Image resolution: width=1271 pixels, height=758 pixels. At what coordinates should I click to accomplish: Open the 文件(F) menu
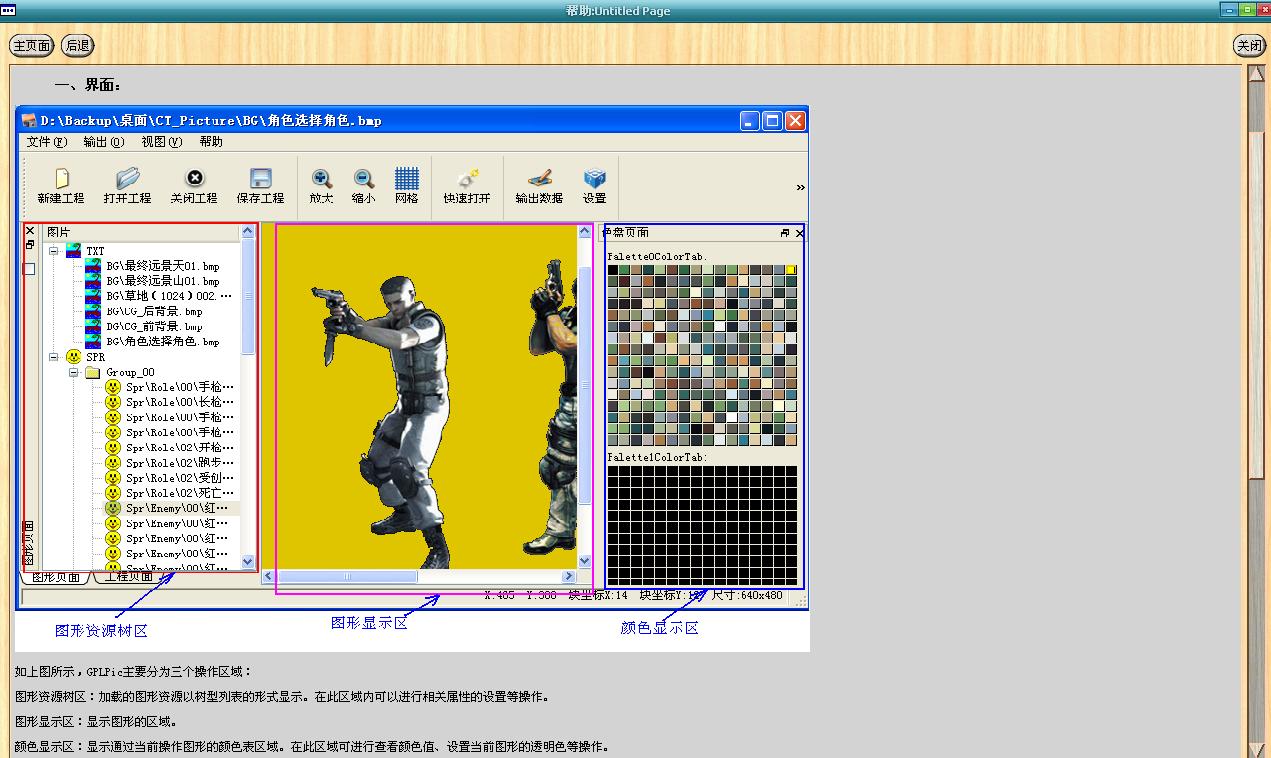[47, 142]
